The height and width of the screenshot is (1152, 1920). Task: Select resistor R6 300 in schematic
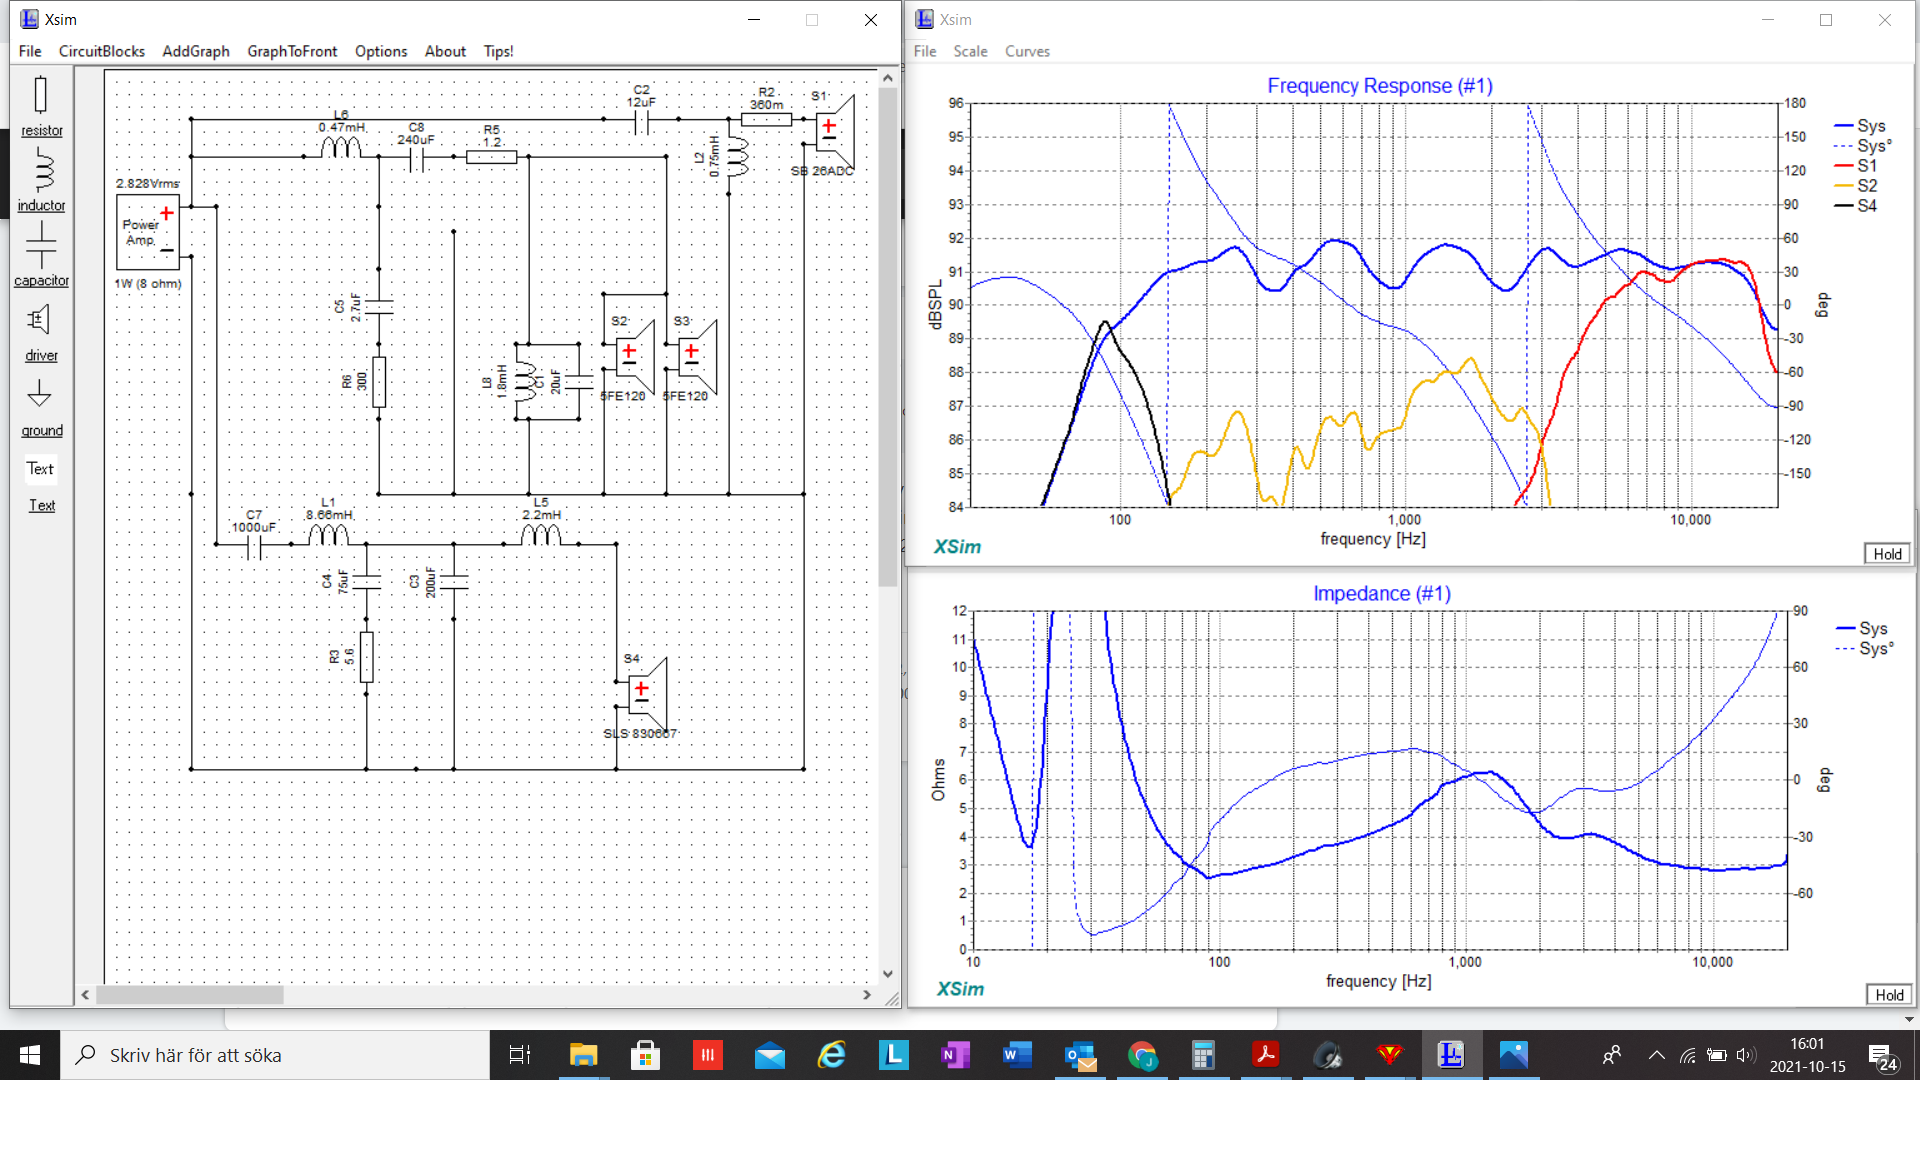pyautogui.click(x=379, y=382)
